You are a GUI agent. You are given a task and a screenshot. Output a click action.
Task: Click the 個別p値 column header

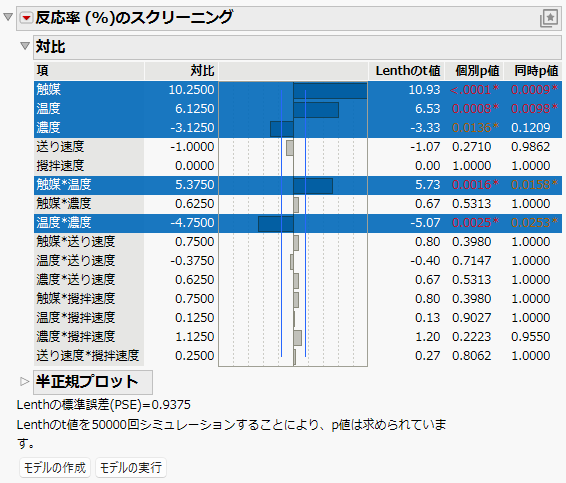(474, 71)
